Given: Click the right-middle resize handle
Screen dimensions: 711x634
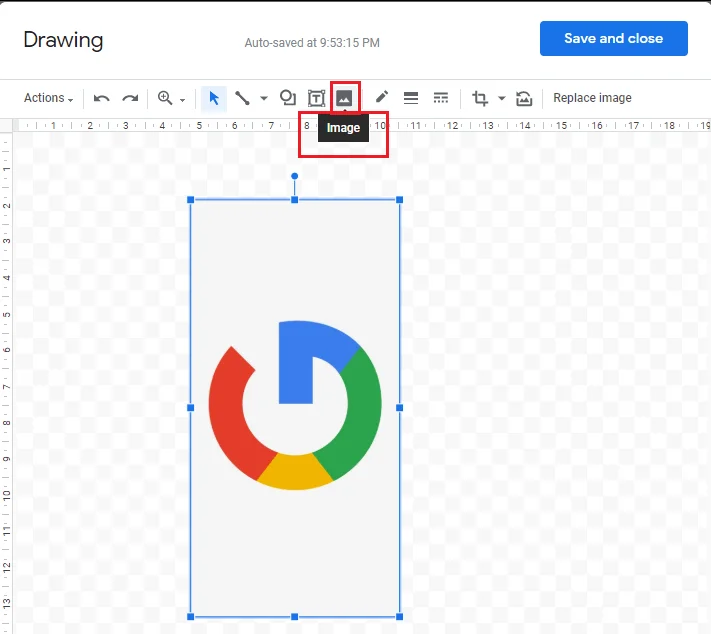Looking at the screenshot, I should point(399,408).
